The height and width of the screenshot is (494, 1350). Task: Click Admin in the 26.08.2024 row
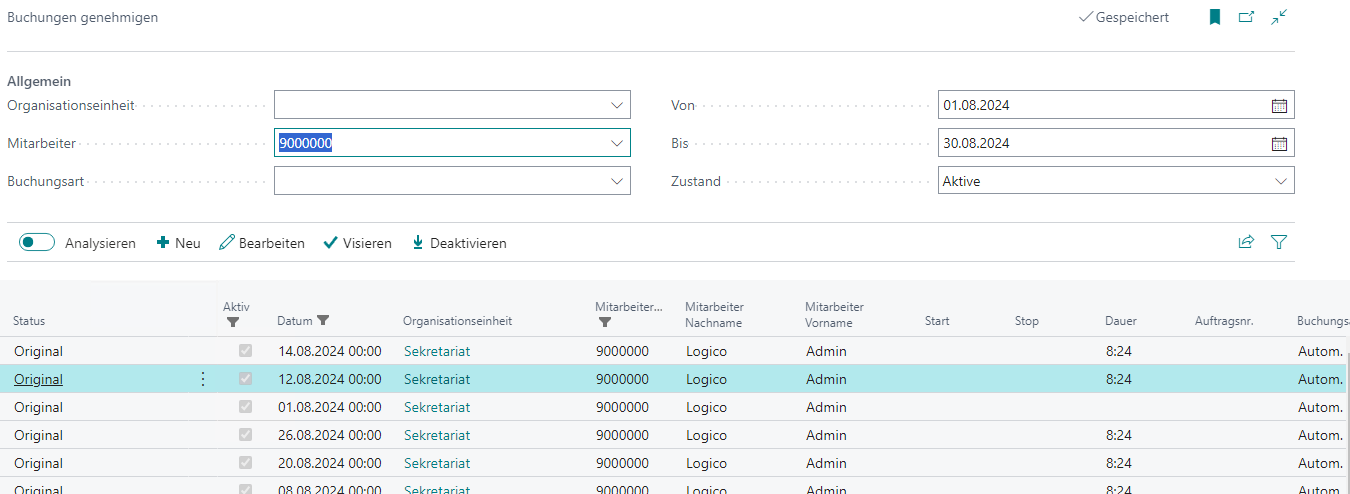(x=826, y=435)
